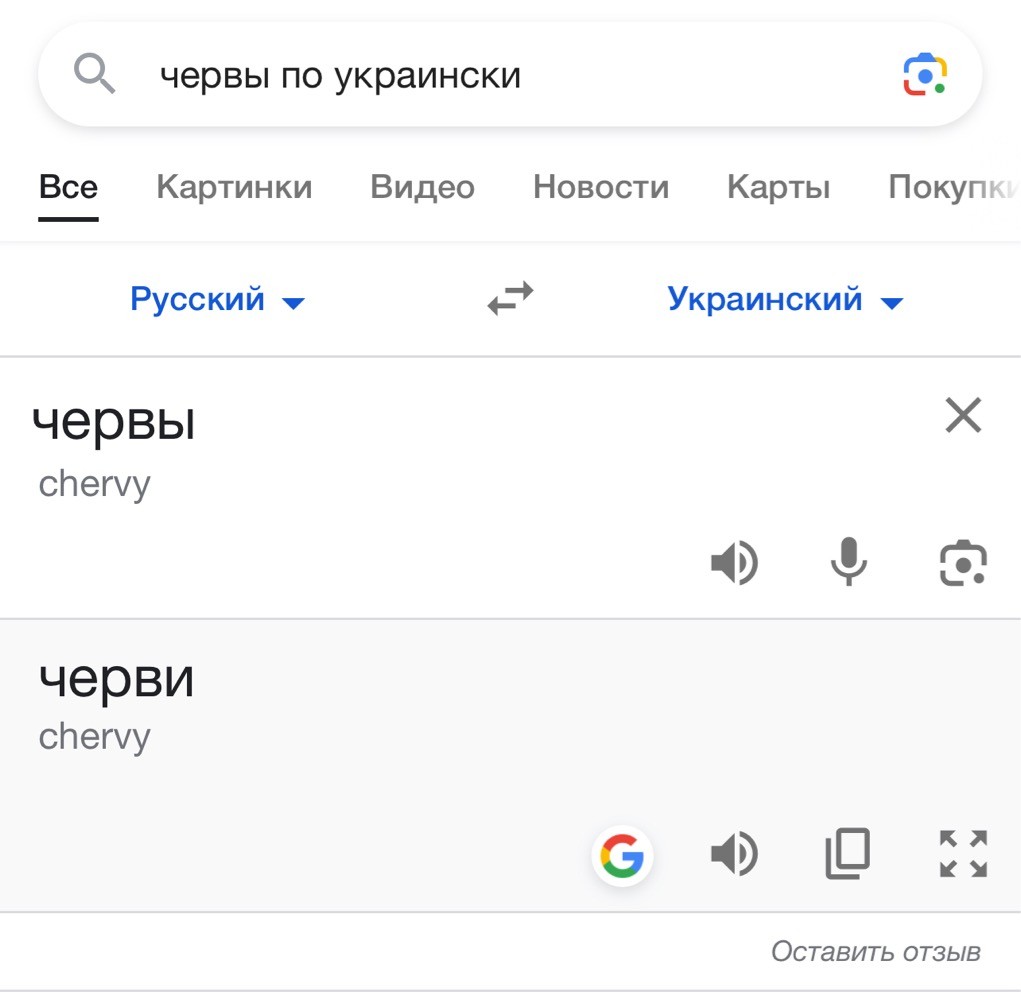Translate with camera icon in source box
Image resolution: width=1021 pixels, height=1000 pixels.
963,562
